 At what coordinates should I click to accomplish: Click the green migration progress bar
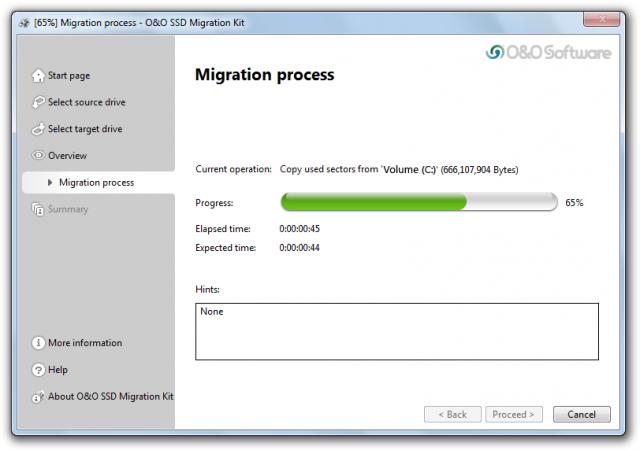[x=419, y=202]
